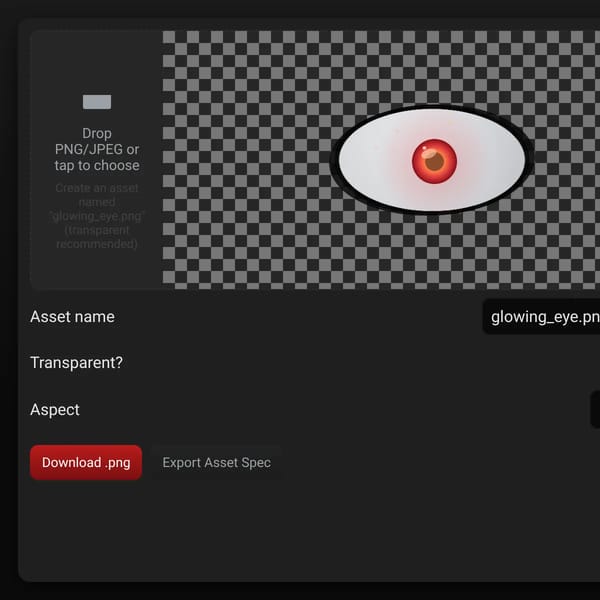Click the empty panel area below Download button
This screenshot has height=600, width=600.
[268, 532]
